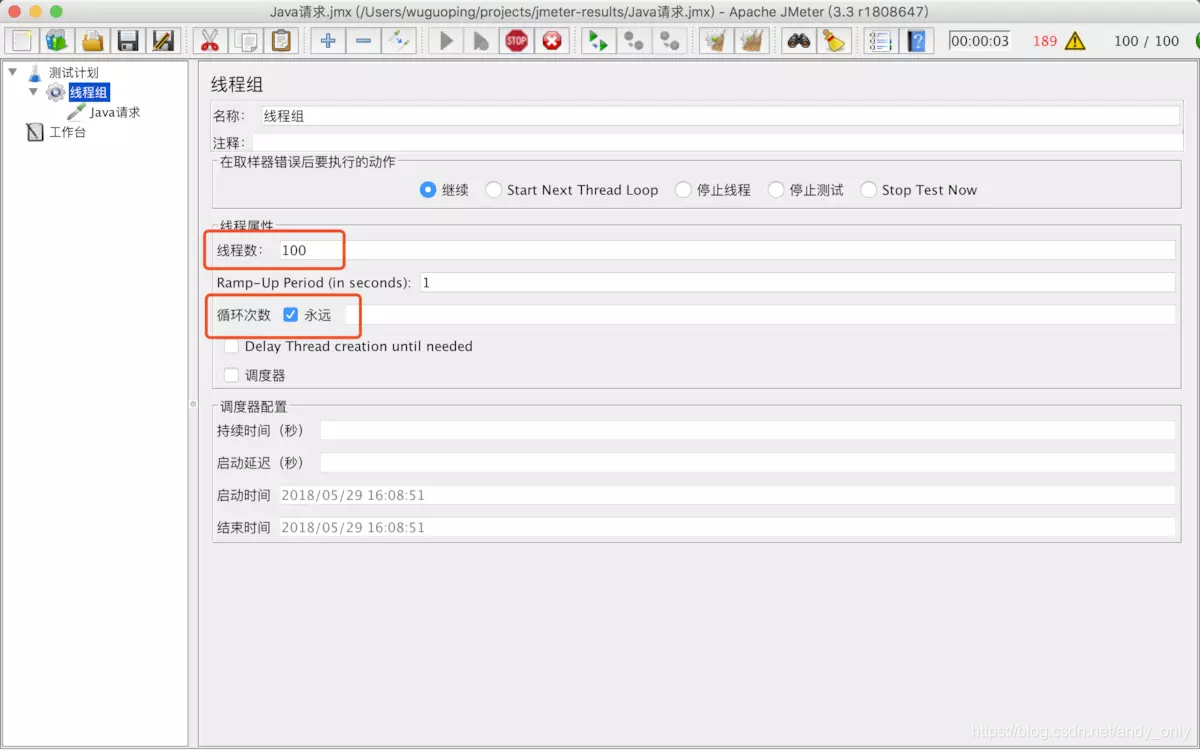Select 工作台 in the tree
The width and height of the screenshot is (1200, 750).
67,132
